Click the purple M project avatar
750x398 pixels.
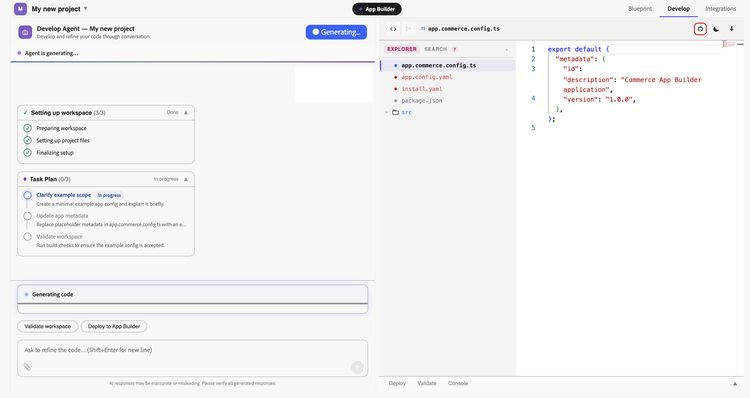(20, 9)
